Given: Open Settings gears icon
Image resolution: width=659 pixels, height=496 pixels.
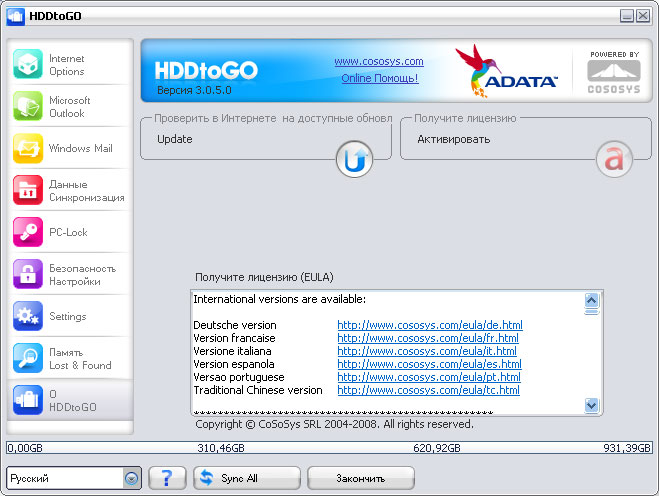Looking at the screenshot, I should (28, 316).
